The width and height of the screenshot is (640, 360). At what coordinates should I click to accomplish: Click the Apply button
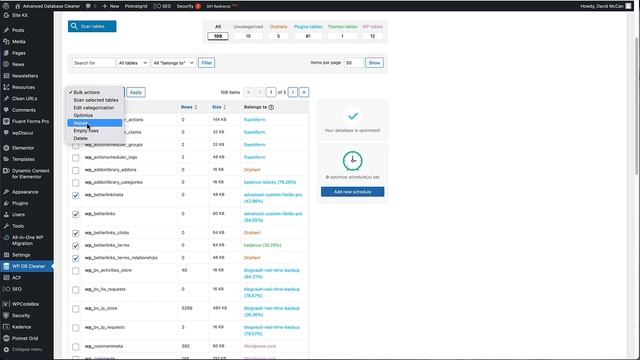tap(136, 92)
